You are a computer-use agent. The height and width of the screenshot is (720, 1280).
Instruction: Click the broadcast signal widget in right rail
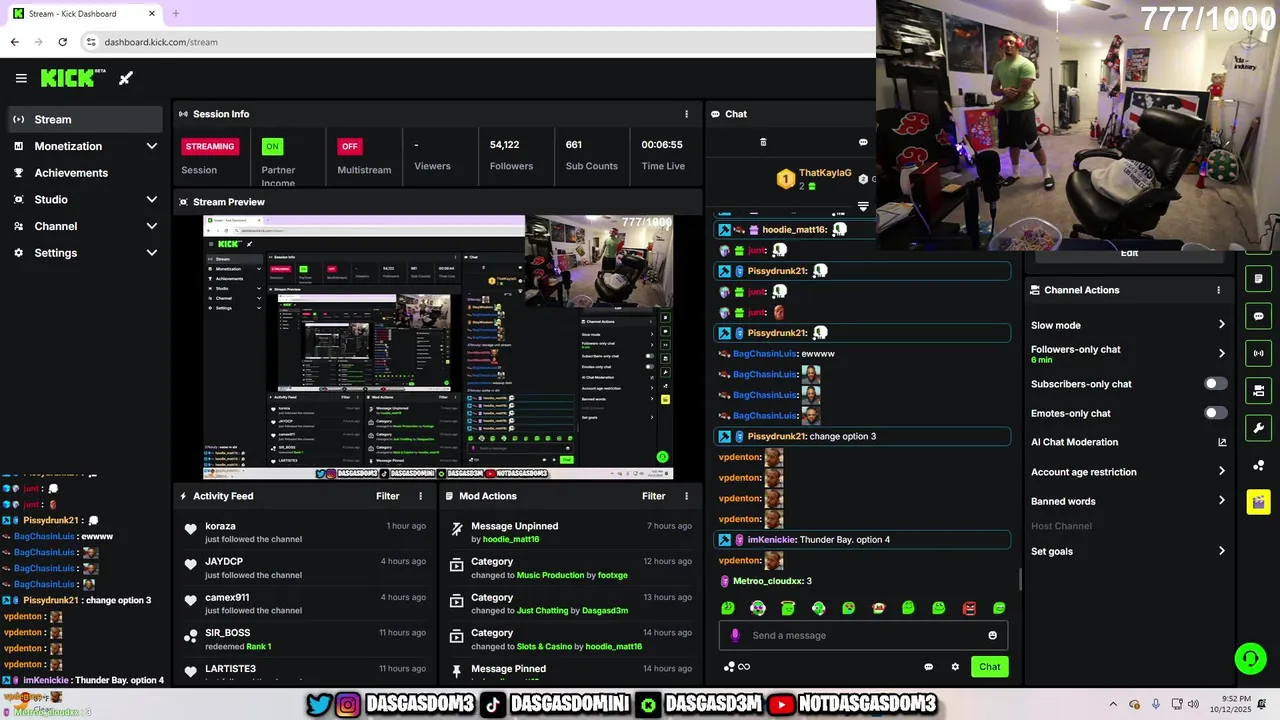coord(1258,353)
